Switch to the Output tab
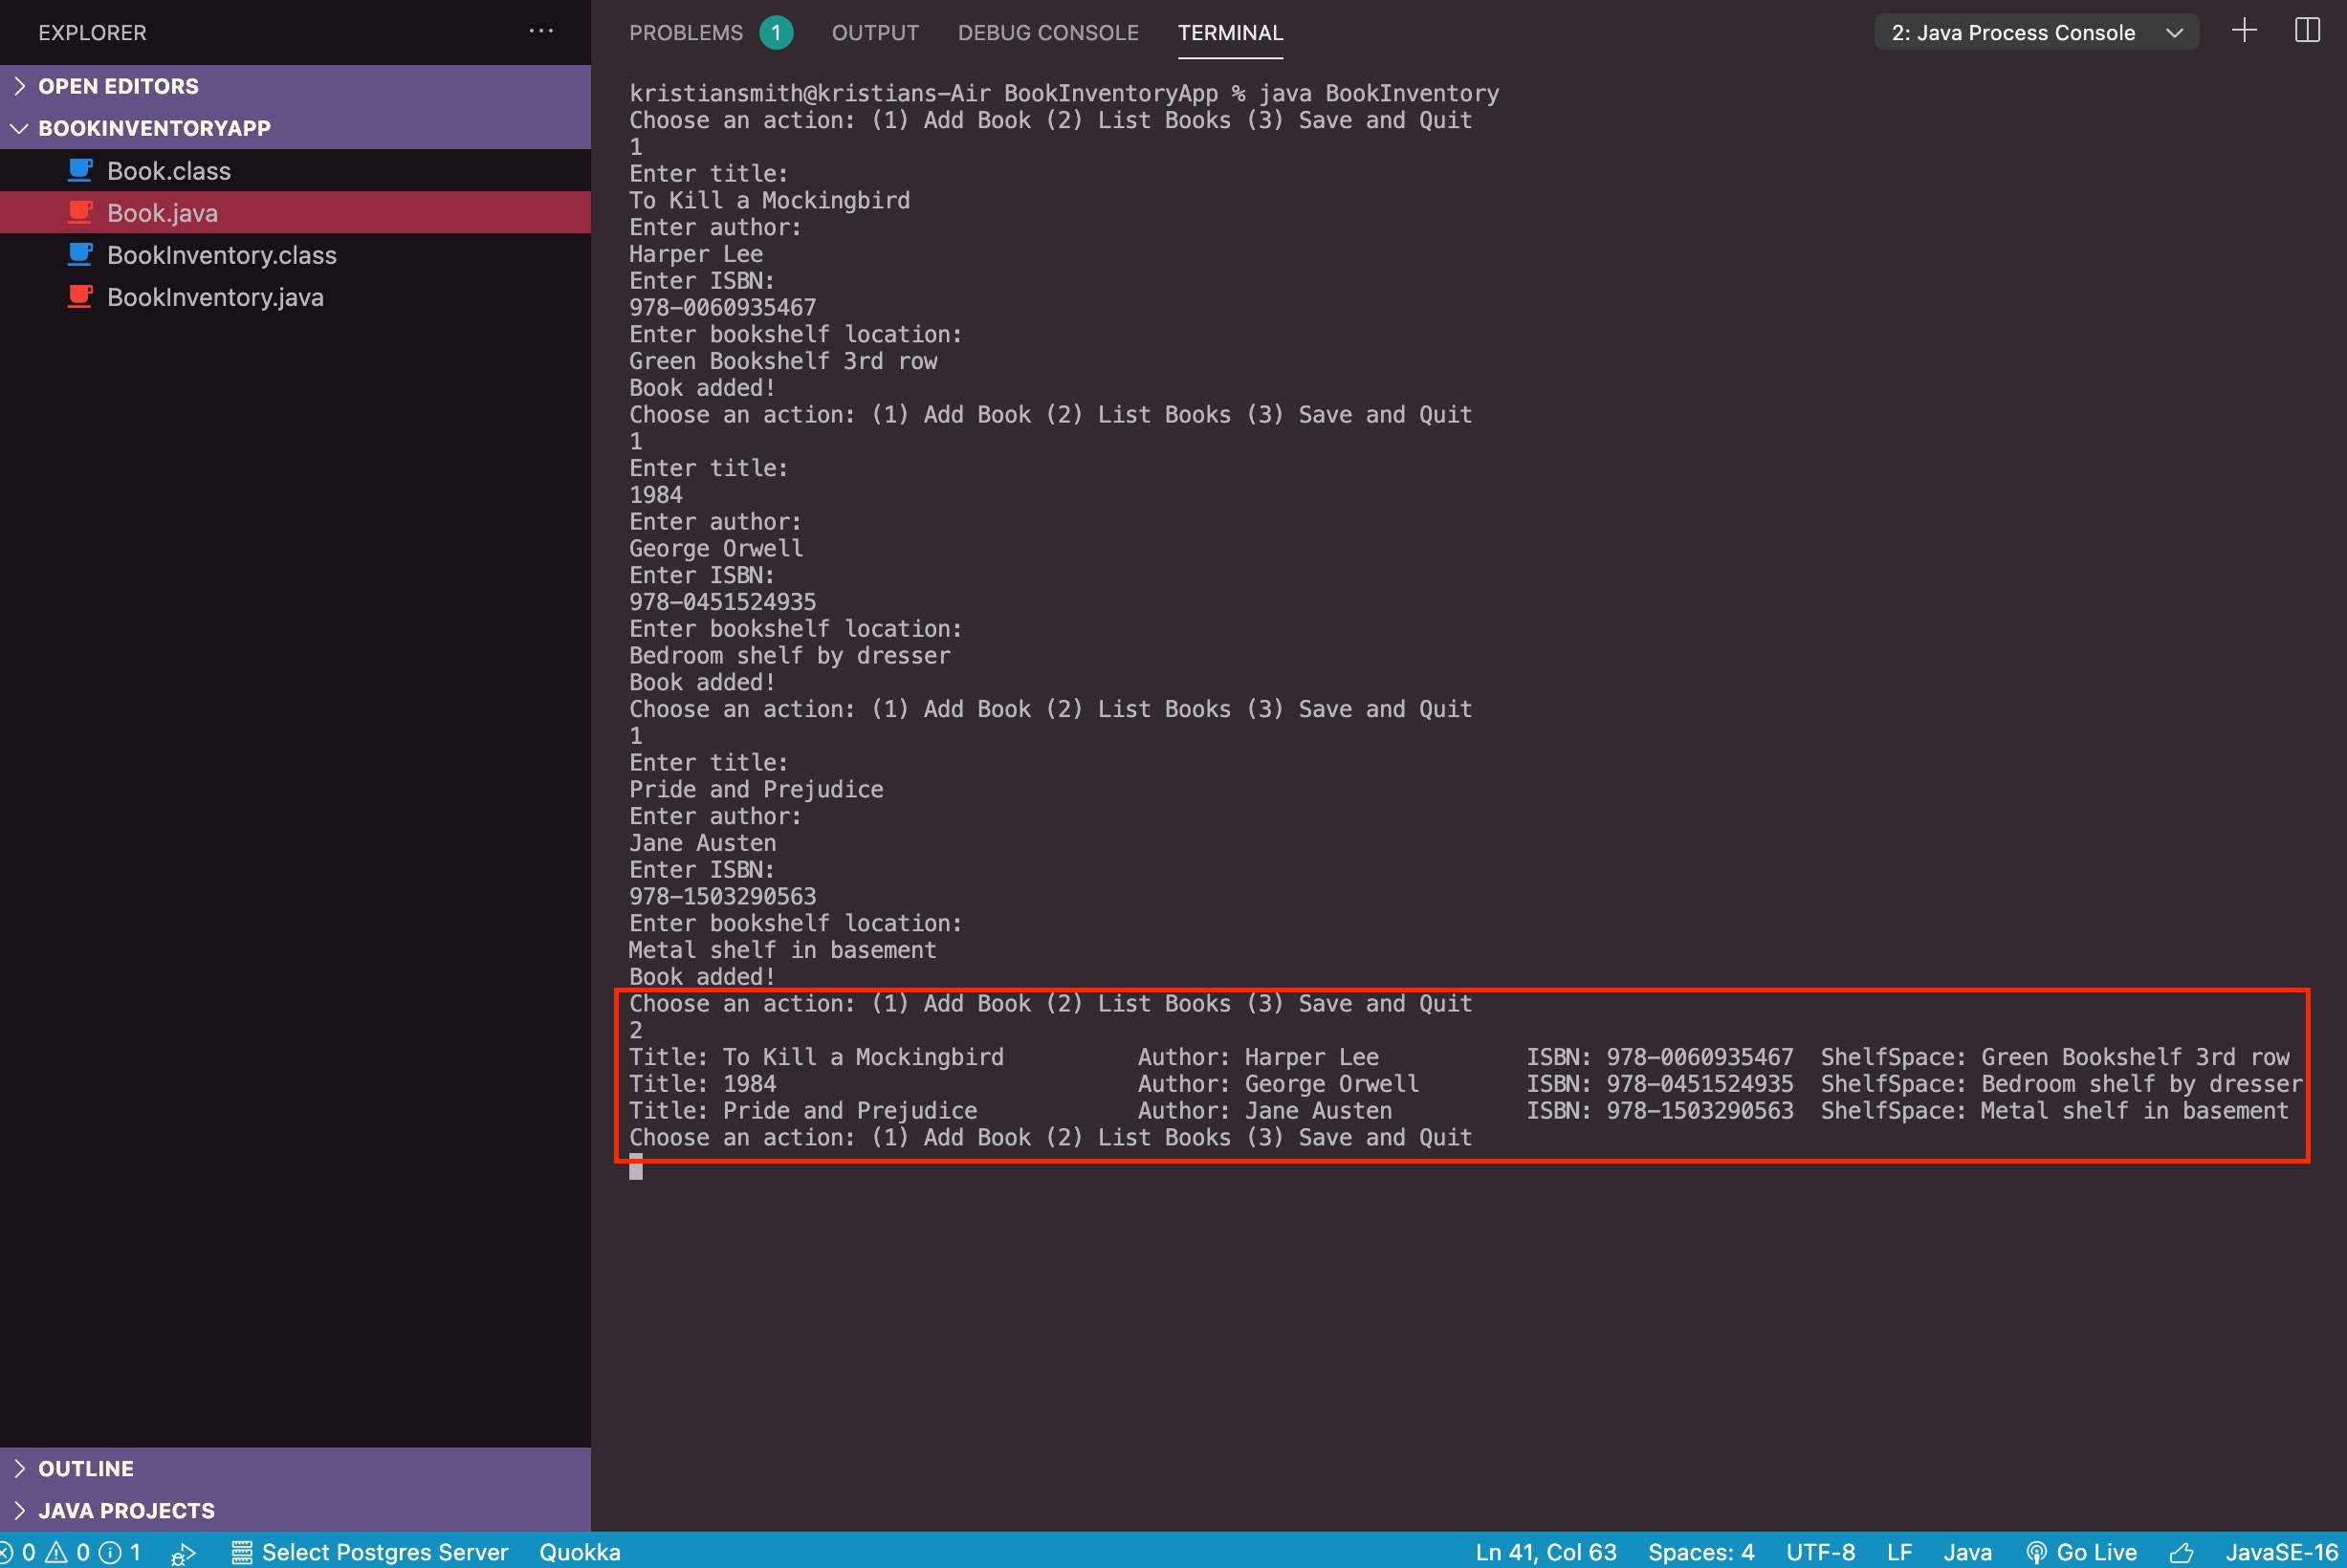 (875, 32)
